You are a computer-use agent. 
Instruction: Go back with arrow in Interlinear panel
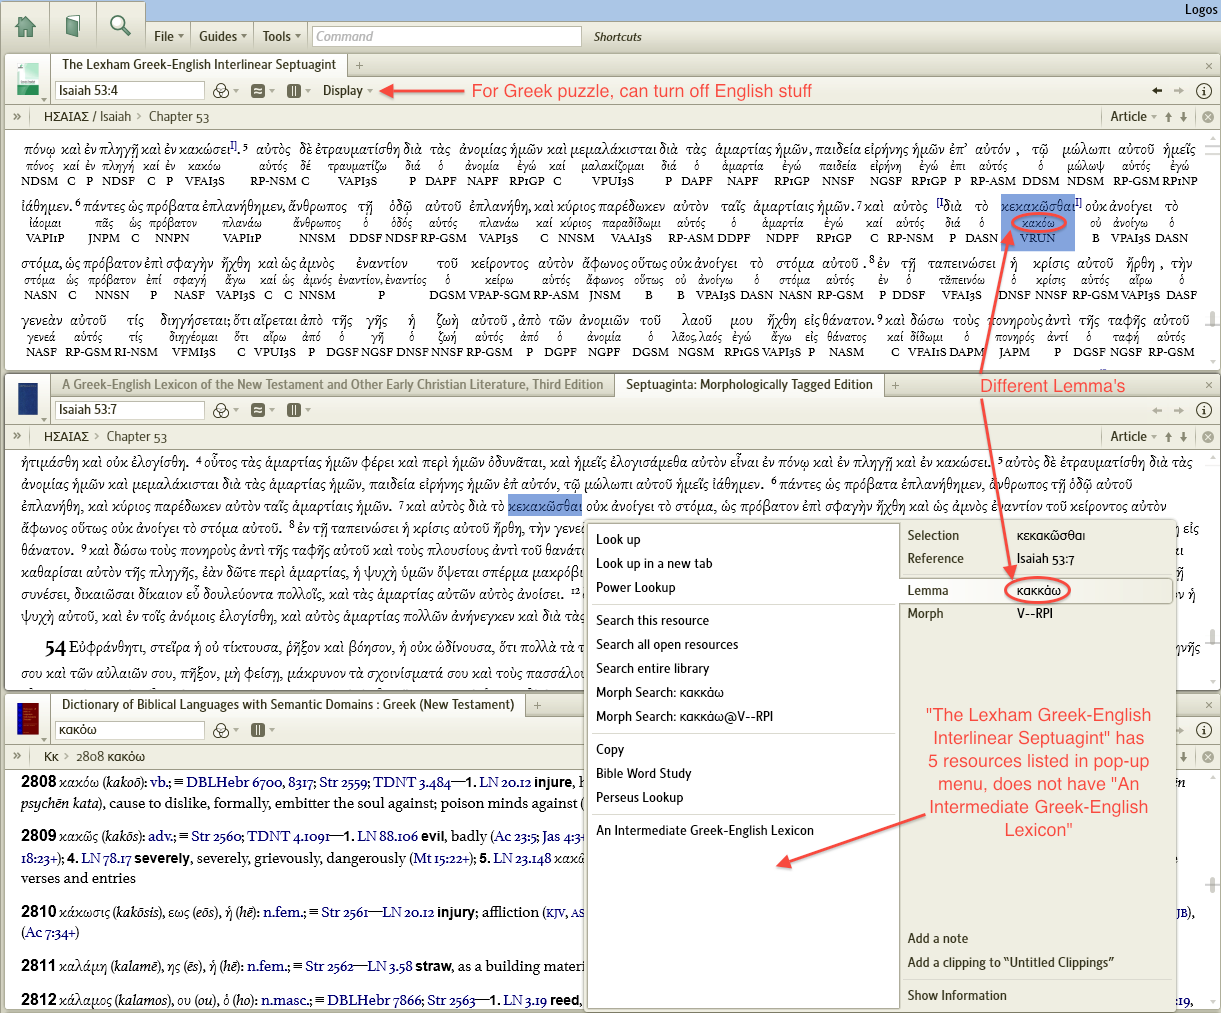coord(1157,91)
